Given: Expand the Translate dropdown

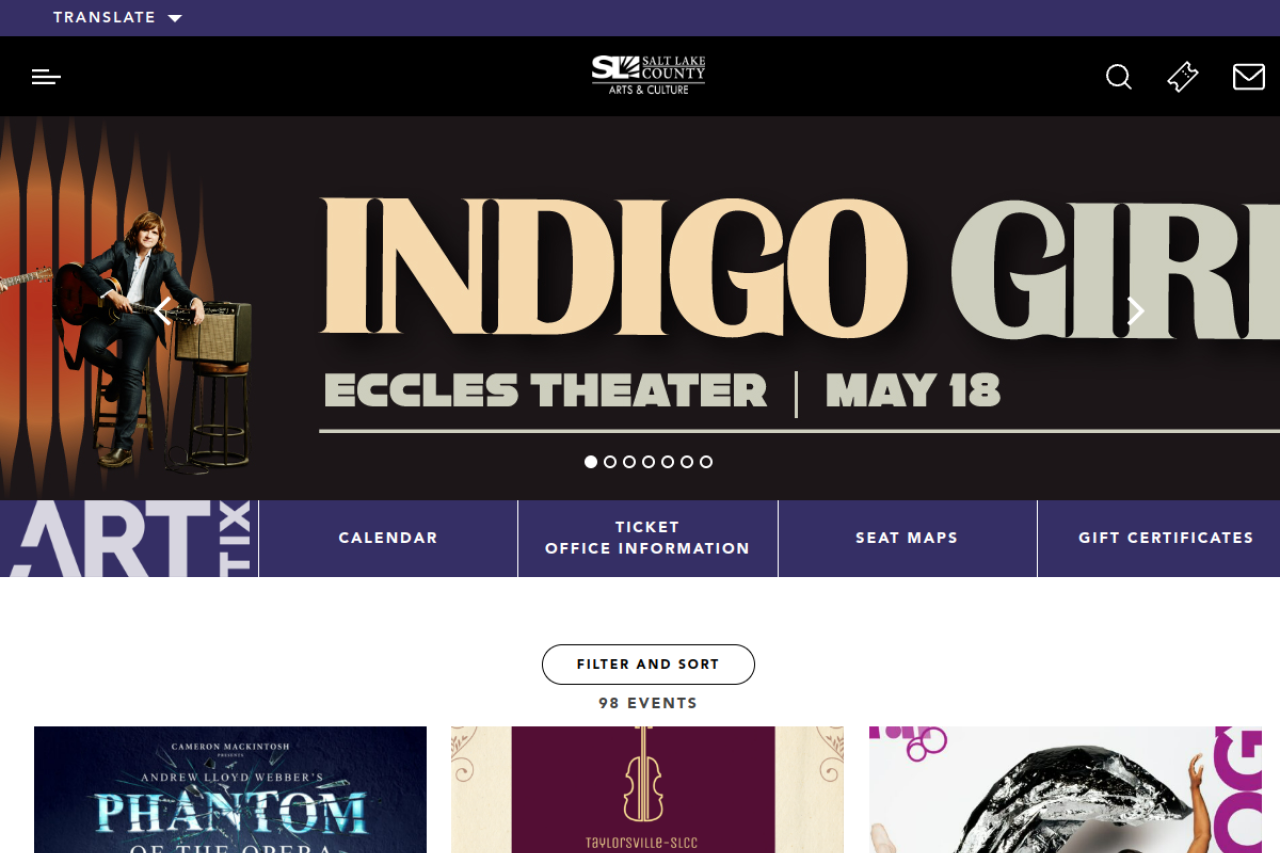Looking at the screenshot, I should click(118, 17).
